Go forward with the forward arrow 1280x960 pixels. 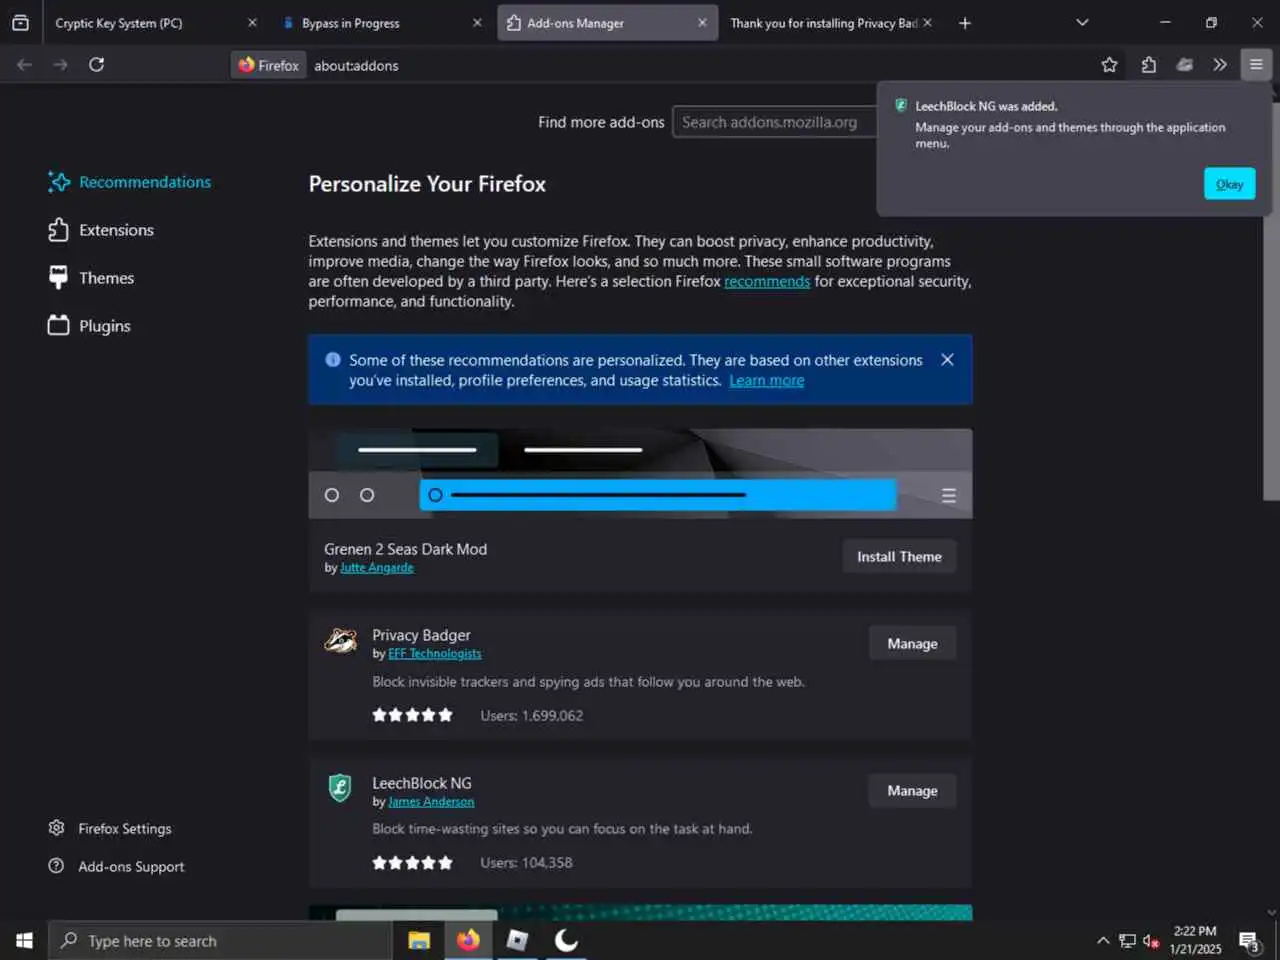[x=61, y=65]
